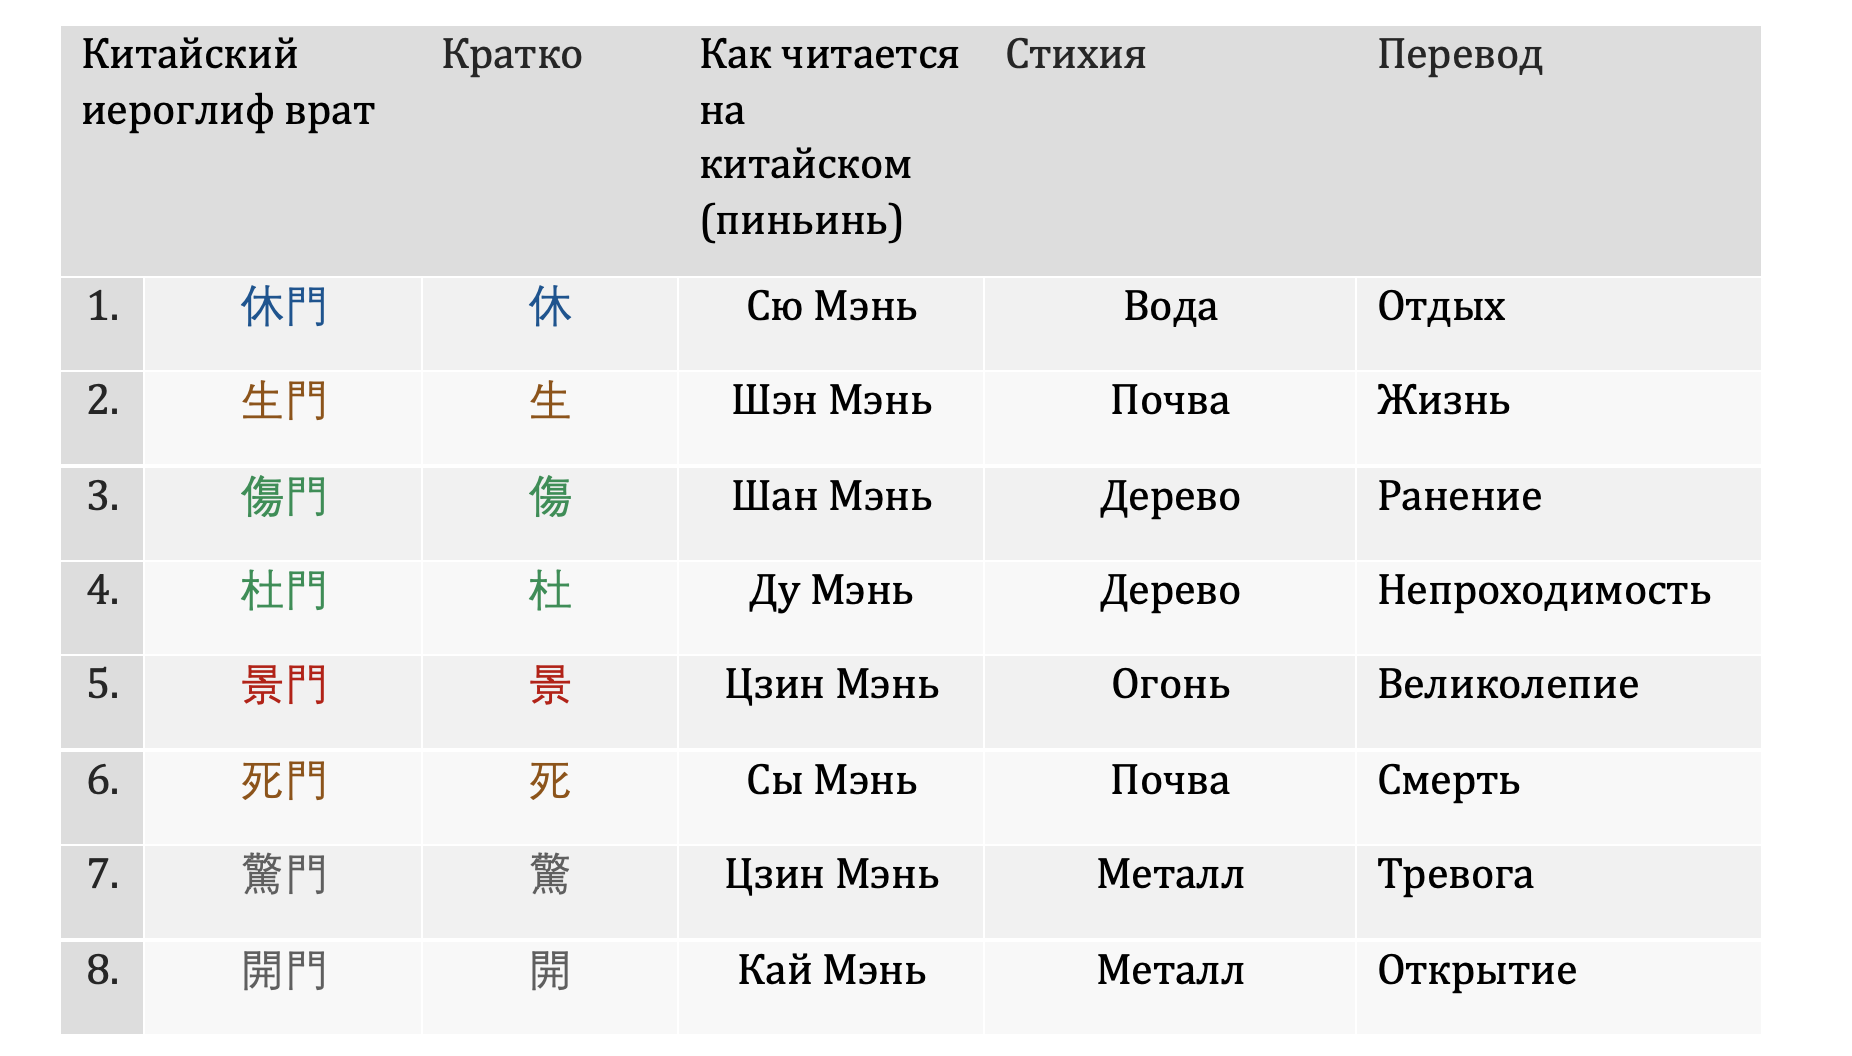Click the 'Китайский иероглиф врат' column header
The image size is (1852, 1056).
pos(228,82)
